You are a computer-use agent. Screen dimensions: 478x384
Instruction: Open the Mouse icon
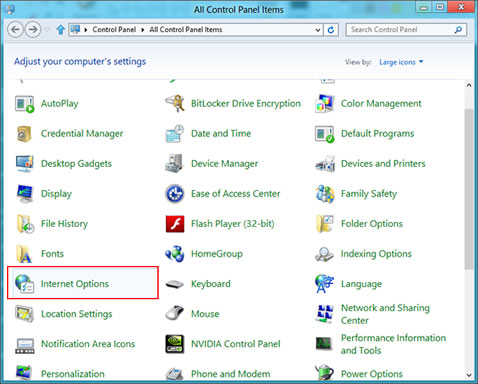click(x=175, y=313)
